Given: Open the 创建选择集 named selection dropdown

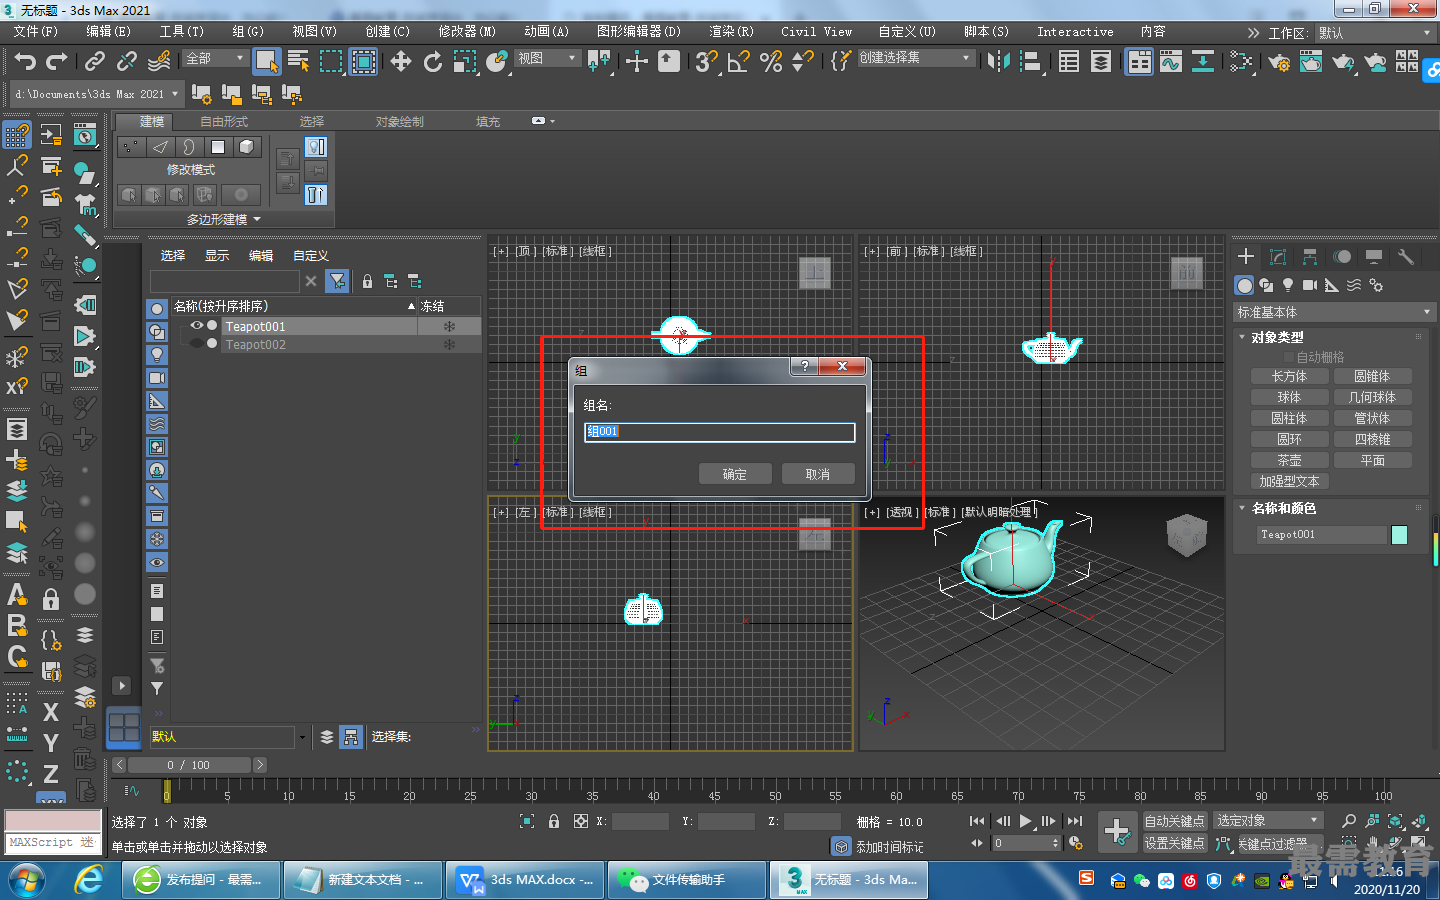Looking at the screenshot, I should [x=916, y=58].
